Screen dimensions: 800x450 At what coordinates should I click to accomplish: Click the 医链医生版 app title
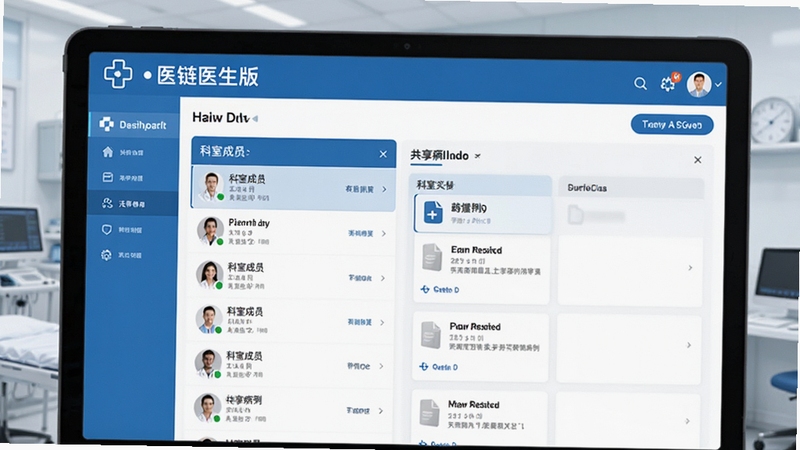pos(207,76)
